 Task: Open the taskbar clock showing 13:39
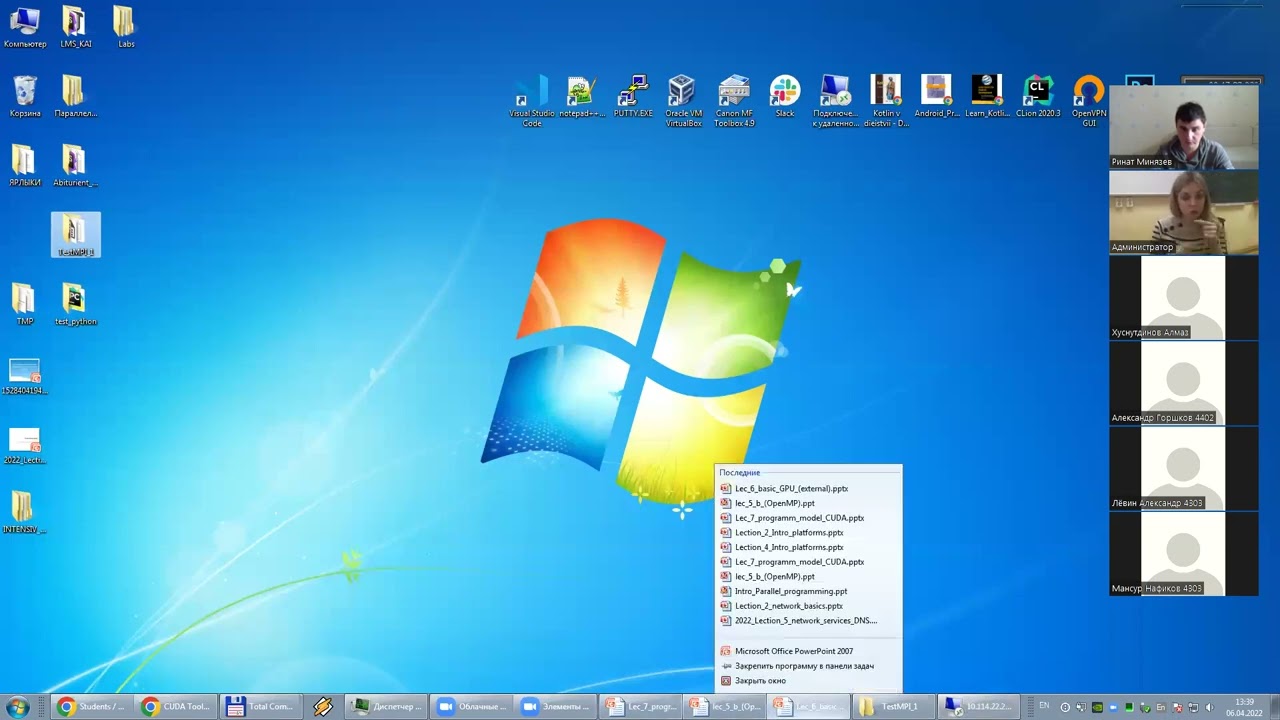1244,707
